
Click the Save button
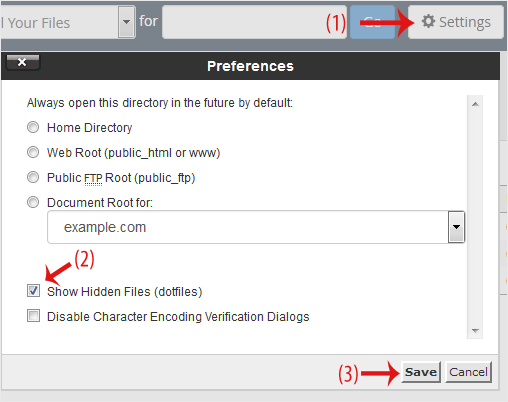tap(421, 372)
